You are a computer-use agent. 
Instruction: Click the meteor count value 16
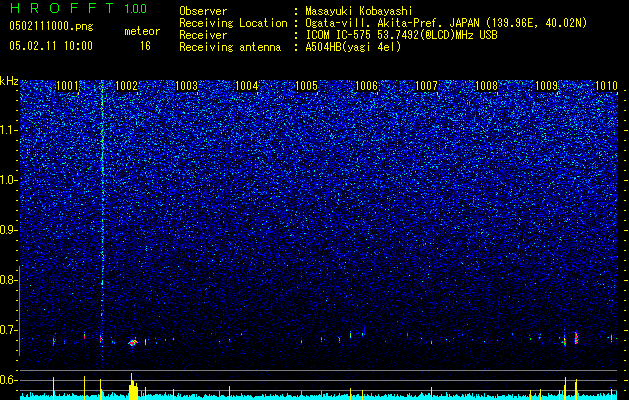tap(145, 46)
